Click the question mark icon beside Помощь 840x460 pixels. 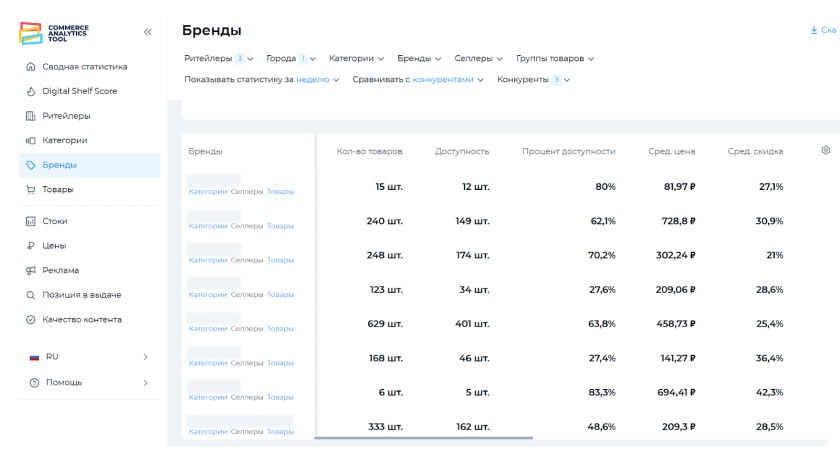point(34,382)
